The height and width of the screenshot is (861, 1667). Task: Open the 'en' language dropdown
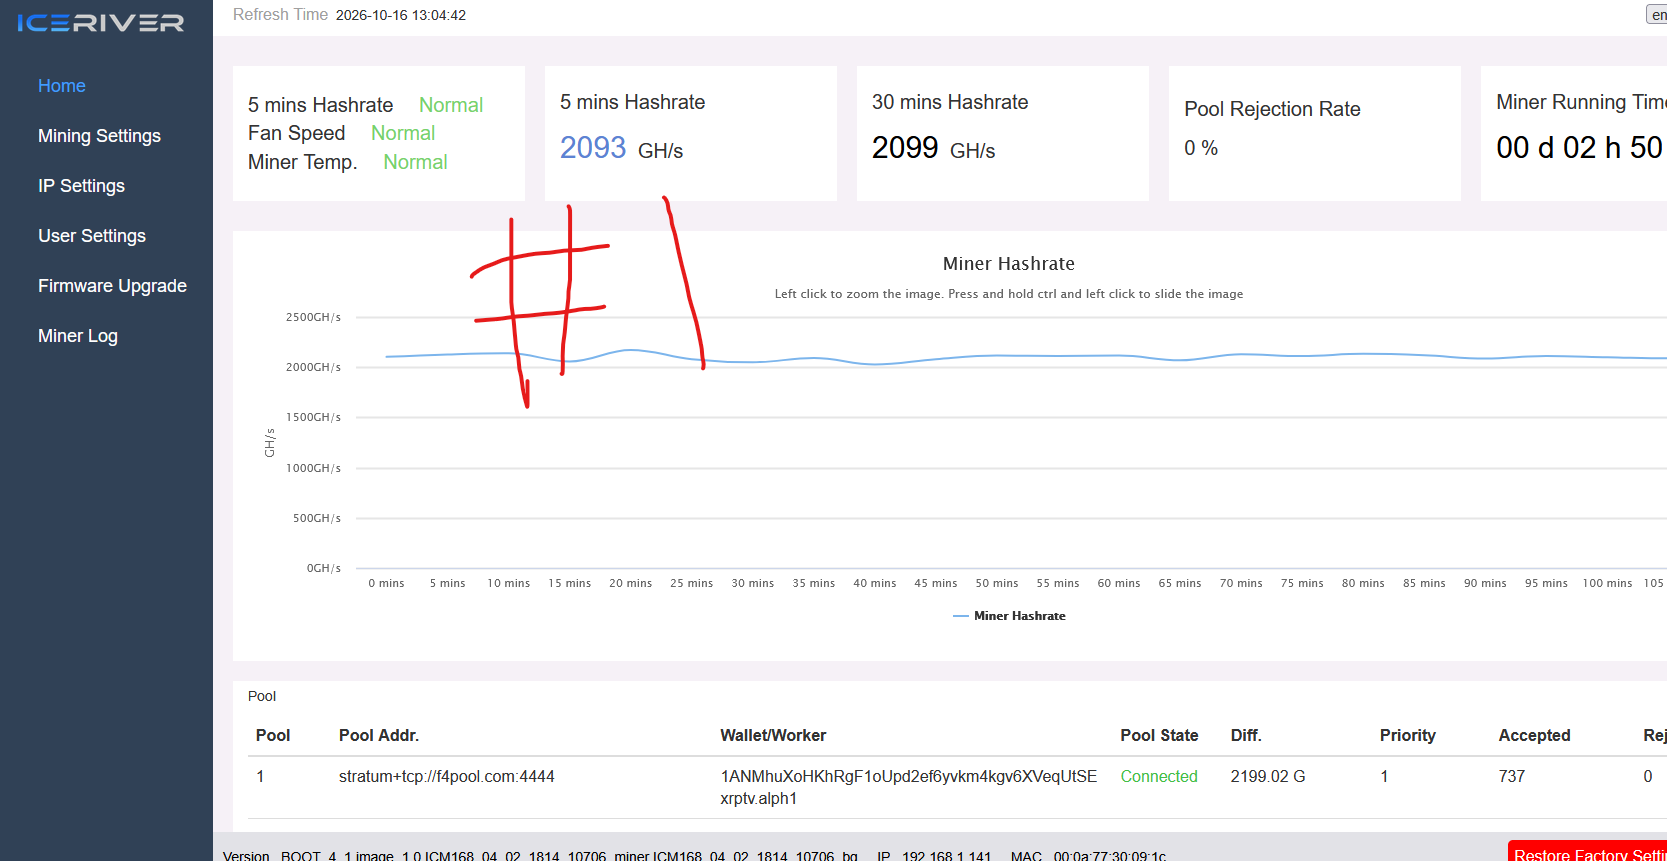click(x=1657, y=14)
